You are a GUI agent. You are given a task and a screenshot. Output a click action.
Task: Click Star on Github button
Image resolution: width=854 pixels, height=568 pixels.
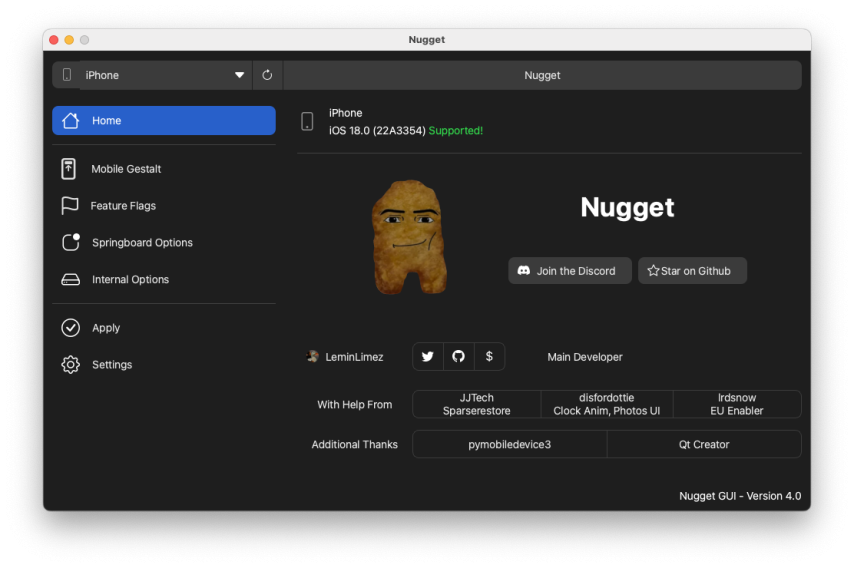point(692,271)
